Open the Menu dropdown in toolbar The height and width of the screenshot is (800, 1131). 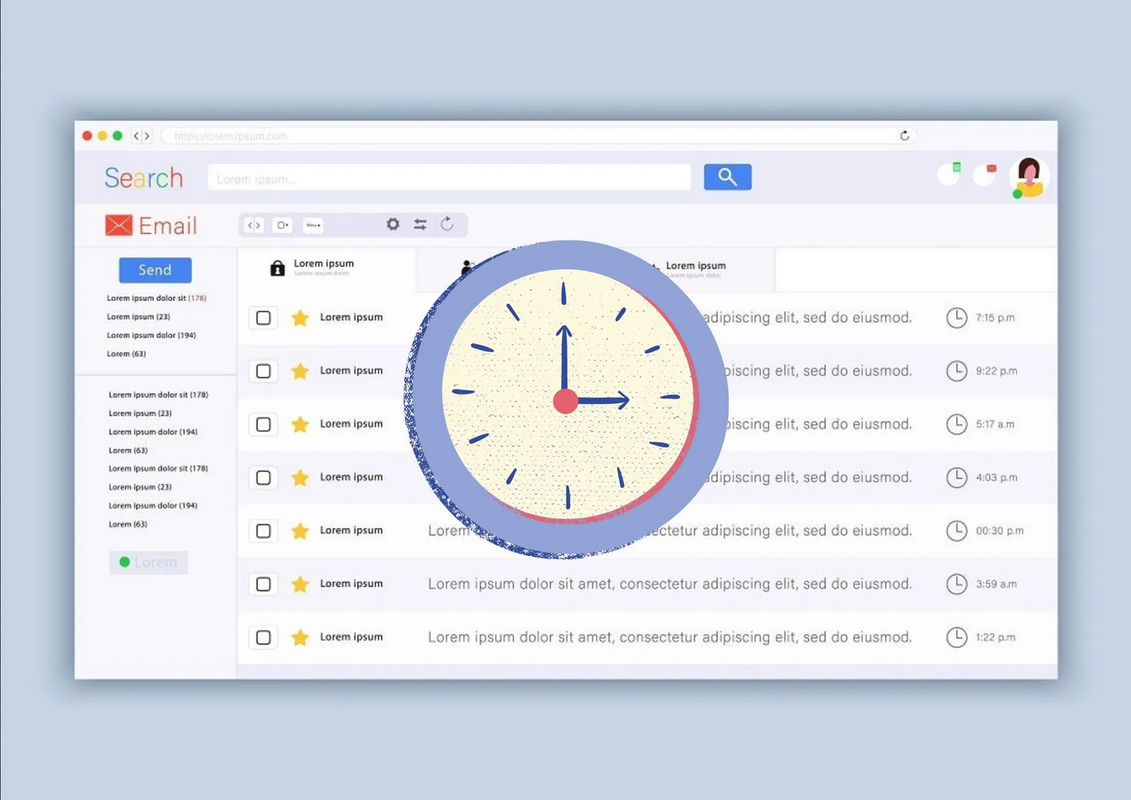click(313, 225)
